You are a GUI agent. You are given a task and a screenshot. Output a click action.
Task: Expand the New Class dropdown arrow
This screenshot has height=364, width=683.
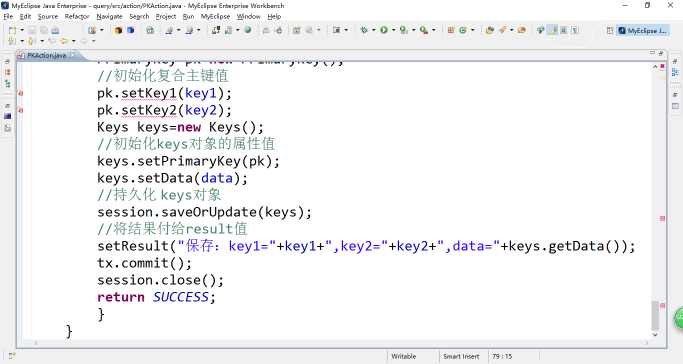pos(473,30)
